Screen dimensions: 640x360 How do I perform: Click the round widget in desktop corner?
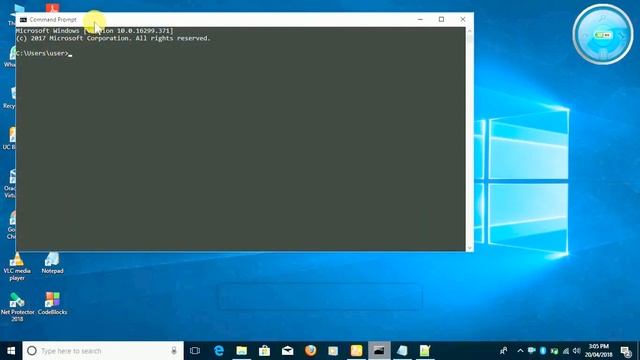click(x=603, y=34)
